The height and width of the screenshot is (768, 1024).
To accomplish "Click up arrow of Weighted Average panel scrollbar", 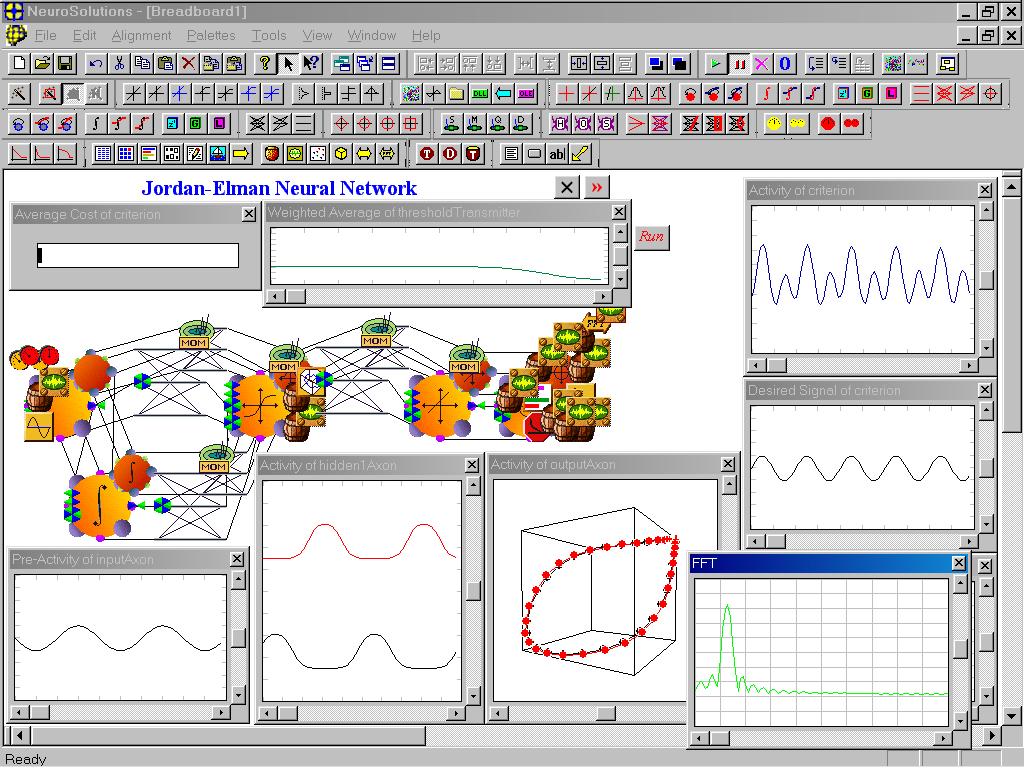I will pyautogui.click(x=620, y=232).
